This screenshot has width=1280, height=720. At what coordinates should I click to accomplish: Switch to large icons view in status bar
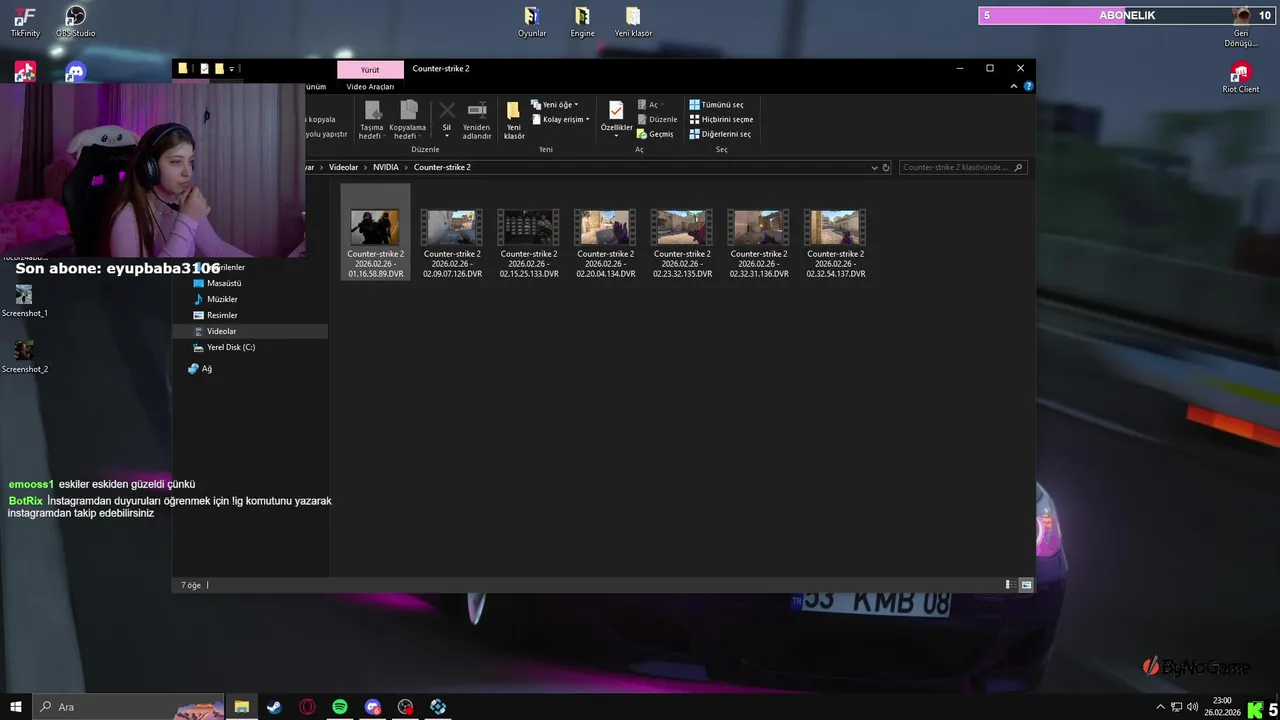(x=1026, y=585)
